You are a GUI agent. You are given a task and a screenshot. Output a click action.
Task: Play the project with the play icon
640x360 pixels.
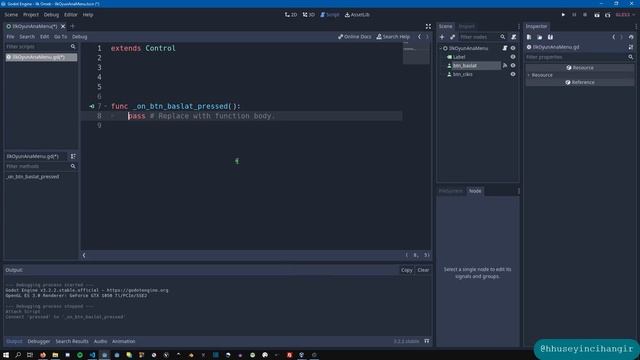point(563,15)
